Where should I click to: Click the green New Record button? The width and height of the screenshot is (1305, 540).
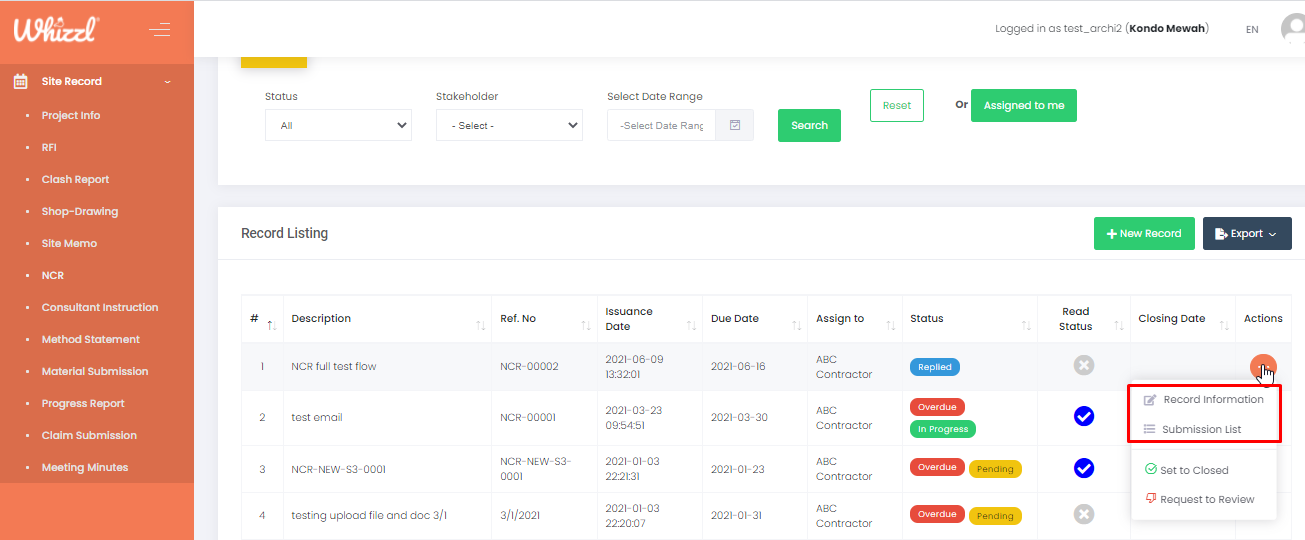click(x=1143, y=234)
